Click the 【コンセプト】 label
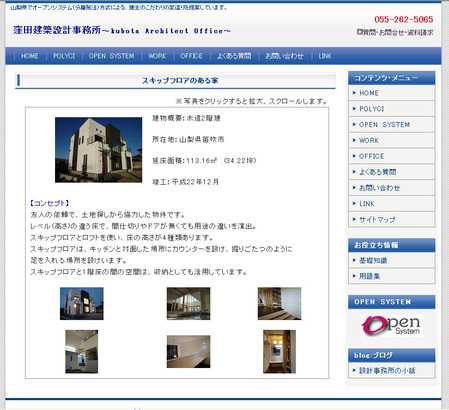 (x=49, y=203)
